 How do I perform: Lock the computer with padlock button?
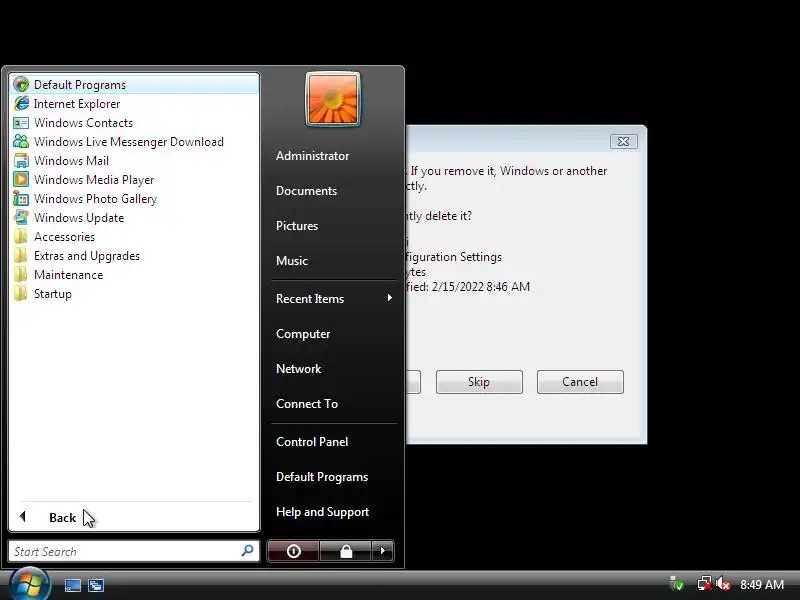pos(346,551)
